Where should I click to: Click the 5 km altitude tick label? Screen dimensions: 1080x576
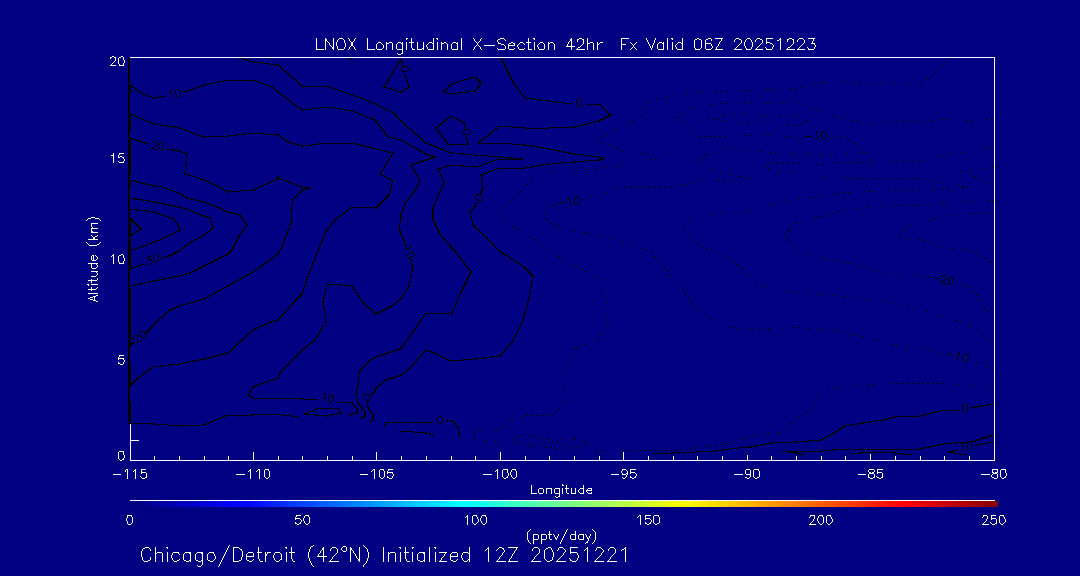(x=119, y=360)
